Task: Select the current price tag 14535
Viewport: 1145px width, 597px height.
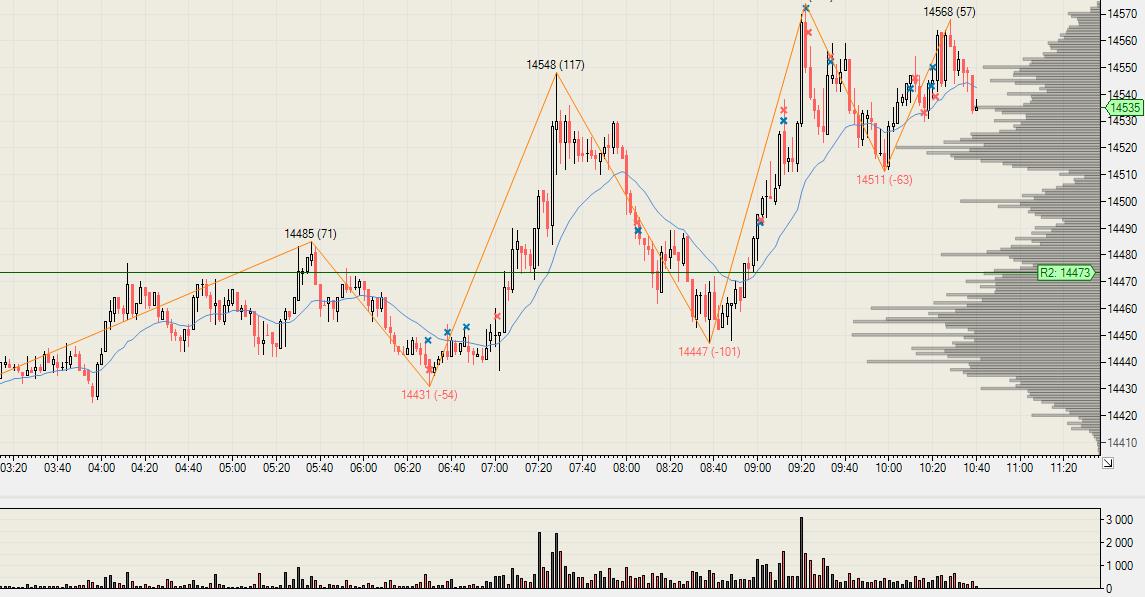Action: [x=1124, y=107]
